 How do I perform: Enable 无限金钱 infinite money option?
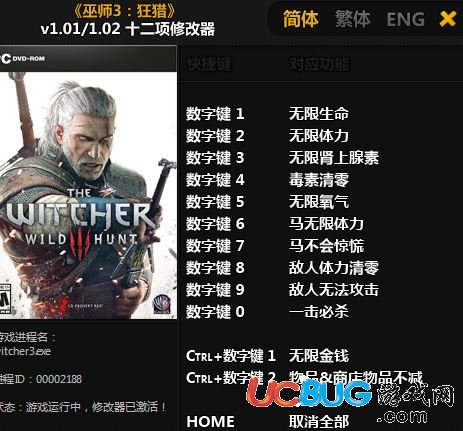pos(319,356)
